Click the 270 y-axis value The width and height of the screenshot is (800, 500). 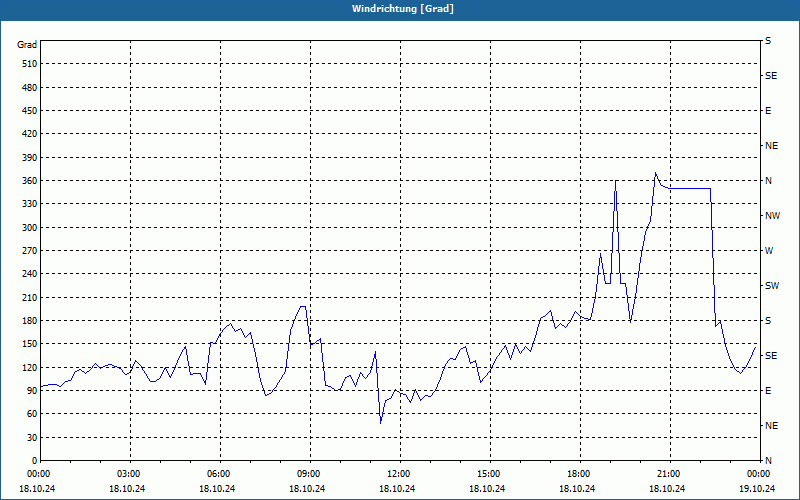tap(30, 251)
